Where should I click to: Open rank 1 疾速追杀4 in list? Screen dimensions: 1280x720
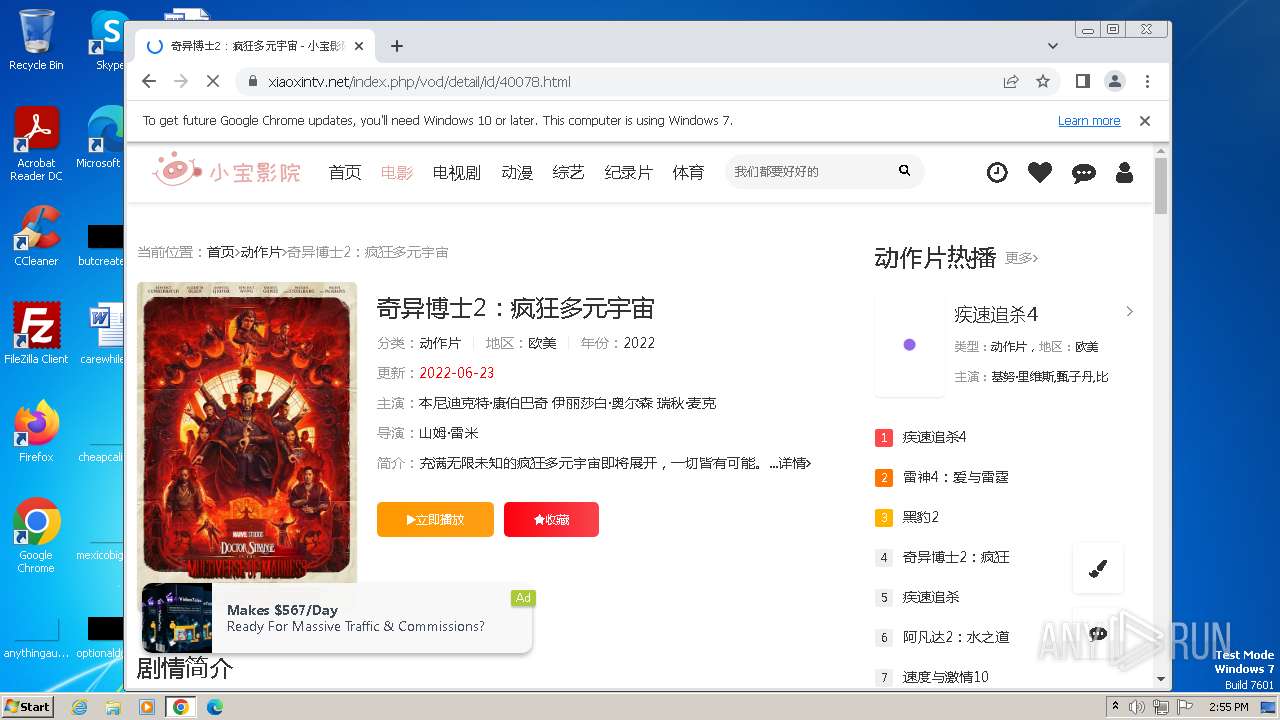click(934, 437)
